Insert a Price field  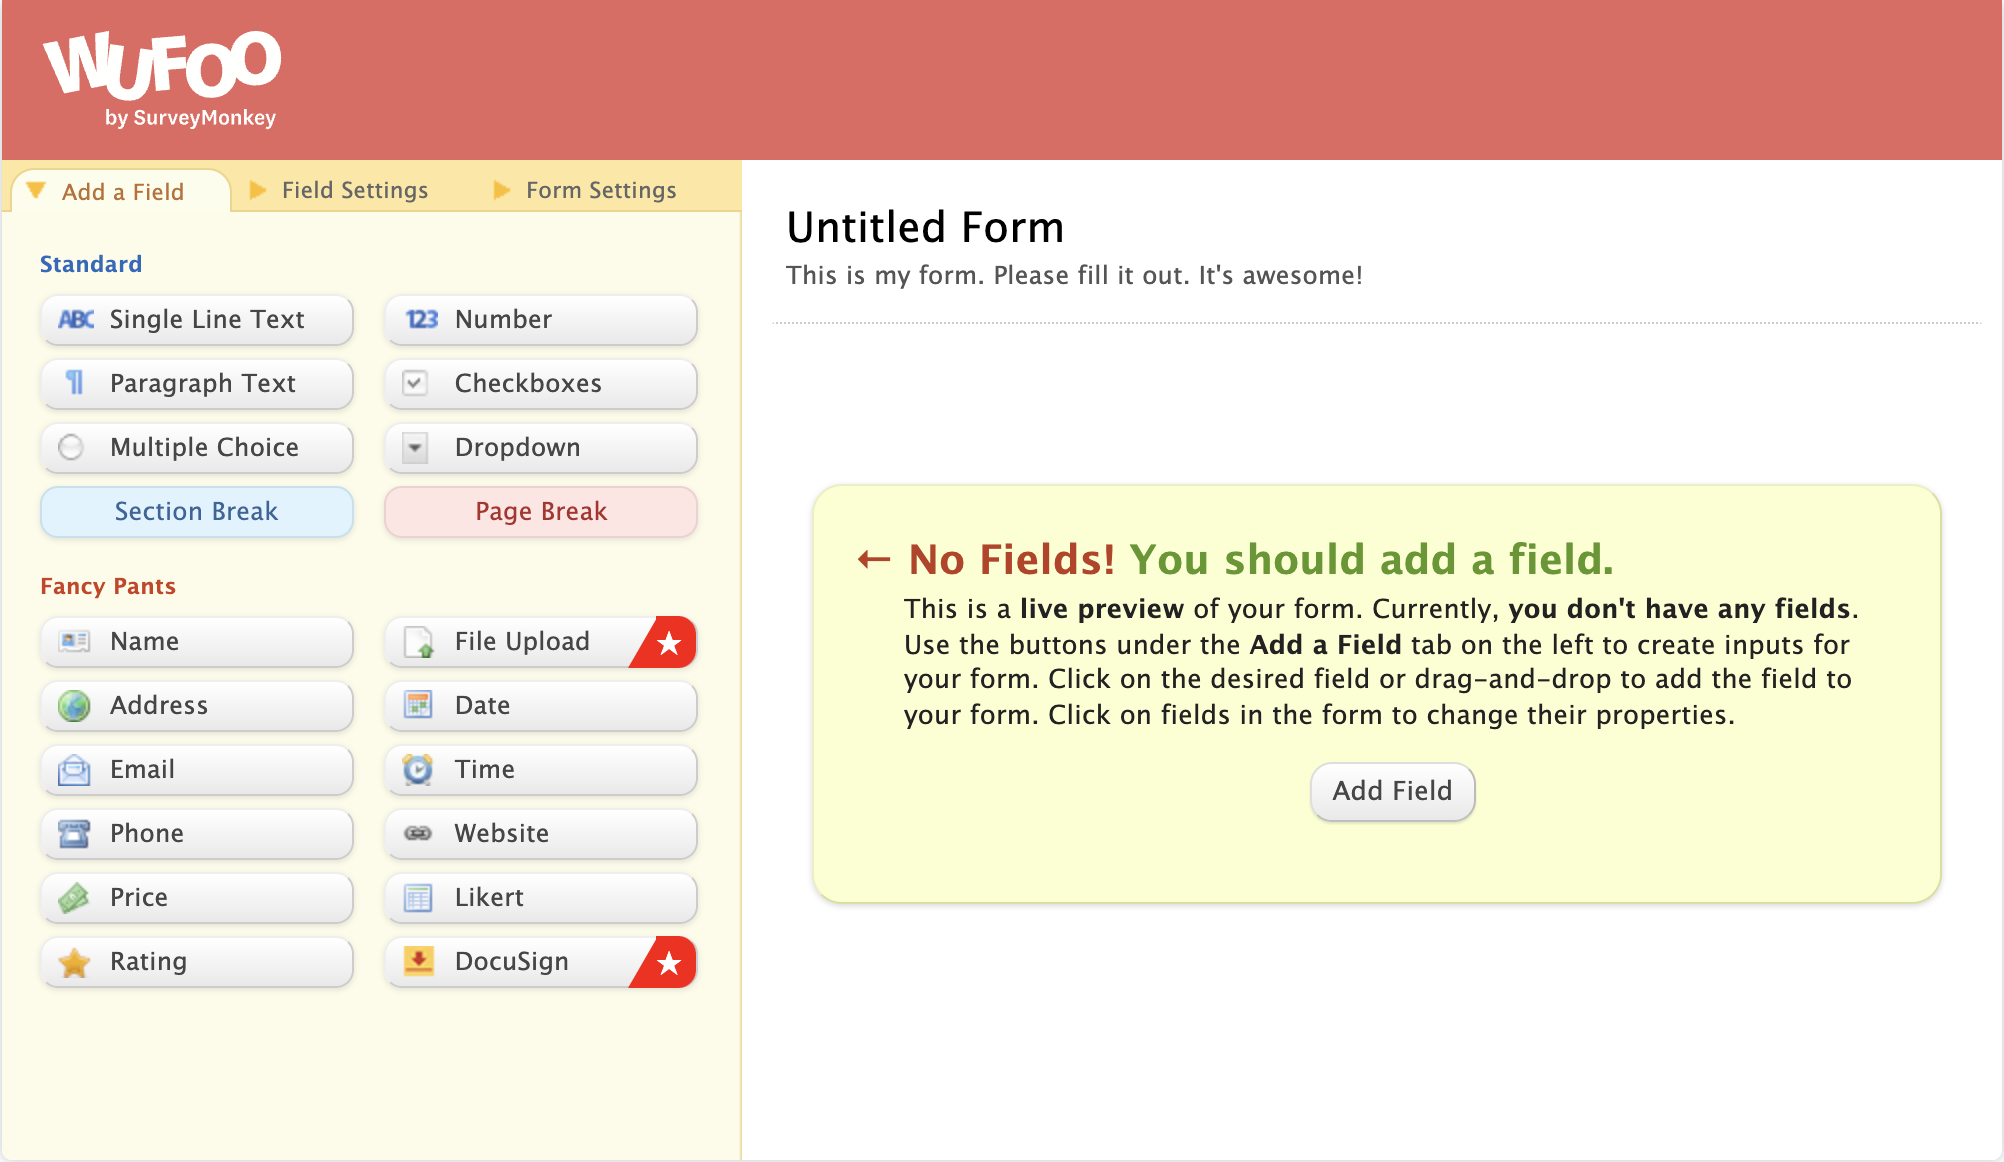197,898
